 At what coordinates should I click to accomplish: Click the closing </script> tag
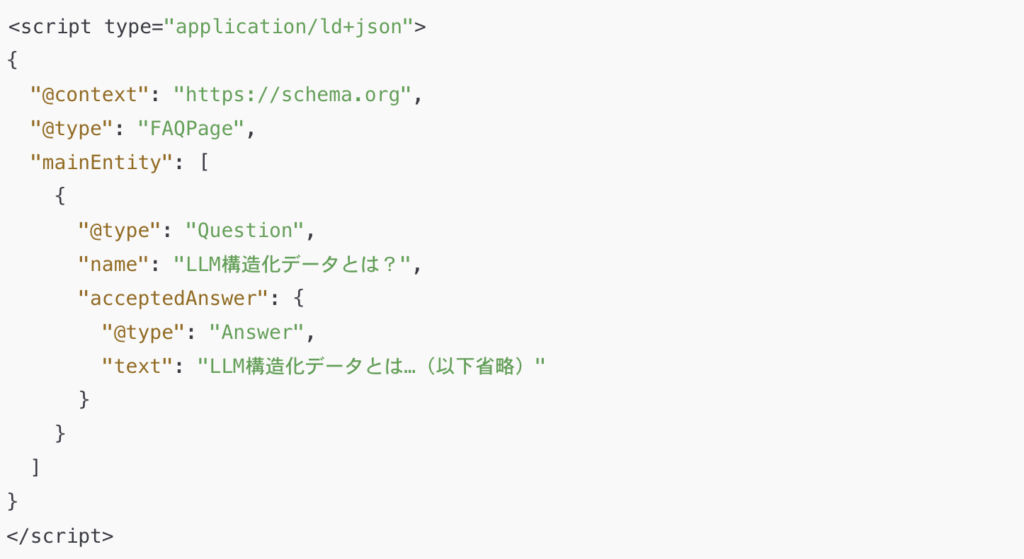click(x=60, y=536)
